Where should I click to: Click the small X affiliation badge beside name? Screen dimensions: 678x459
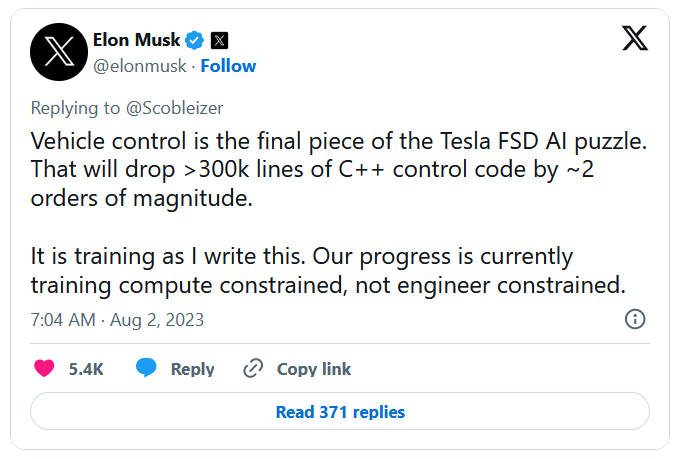[x=220, y=40]
